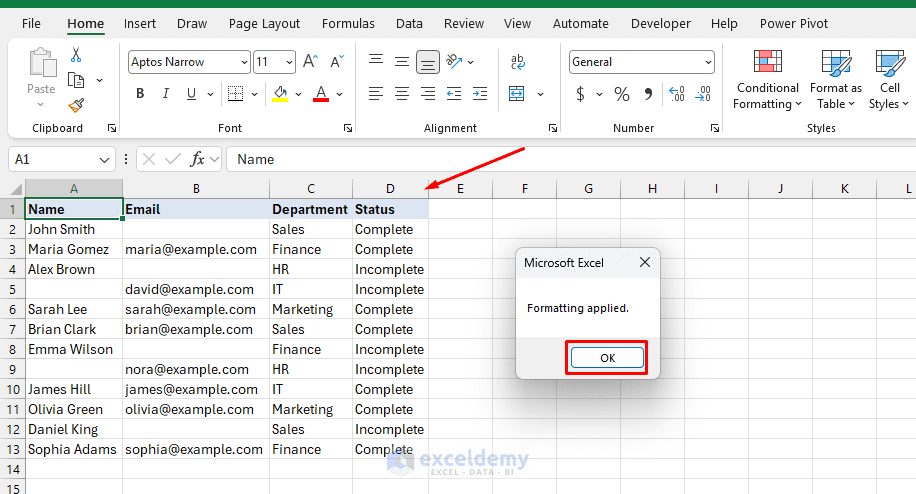Apply accounting dollar number format
Screen dimensions: 916x494
click(x=580, y=93)
